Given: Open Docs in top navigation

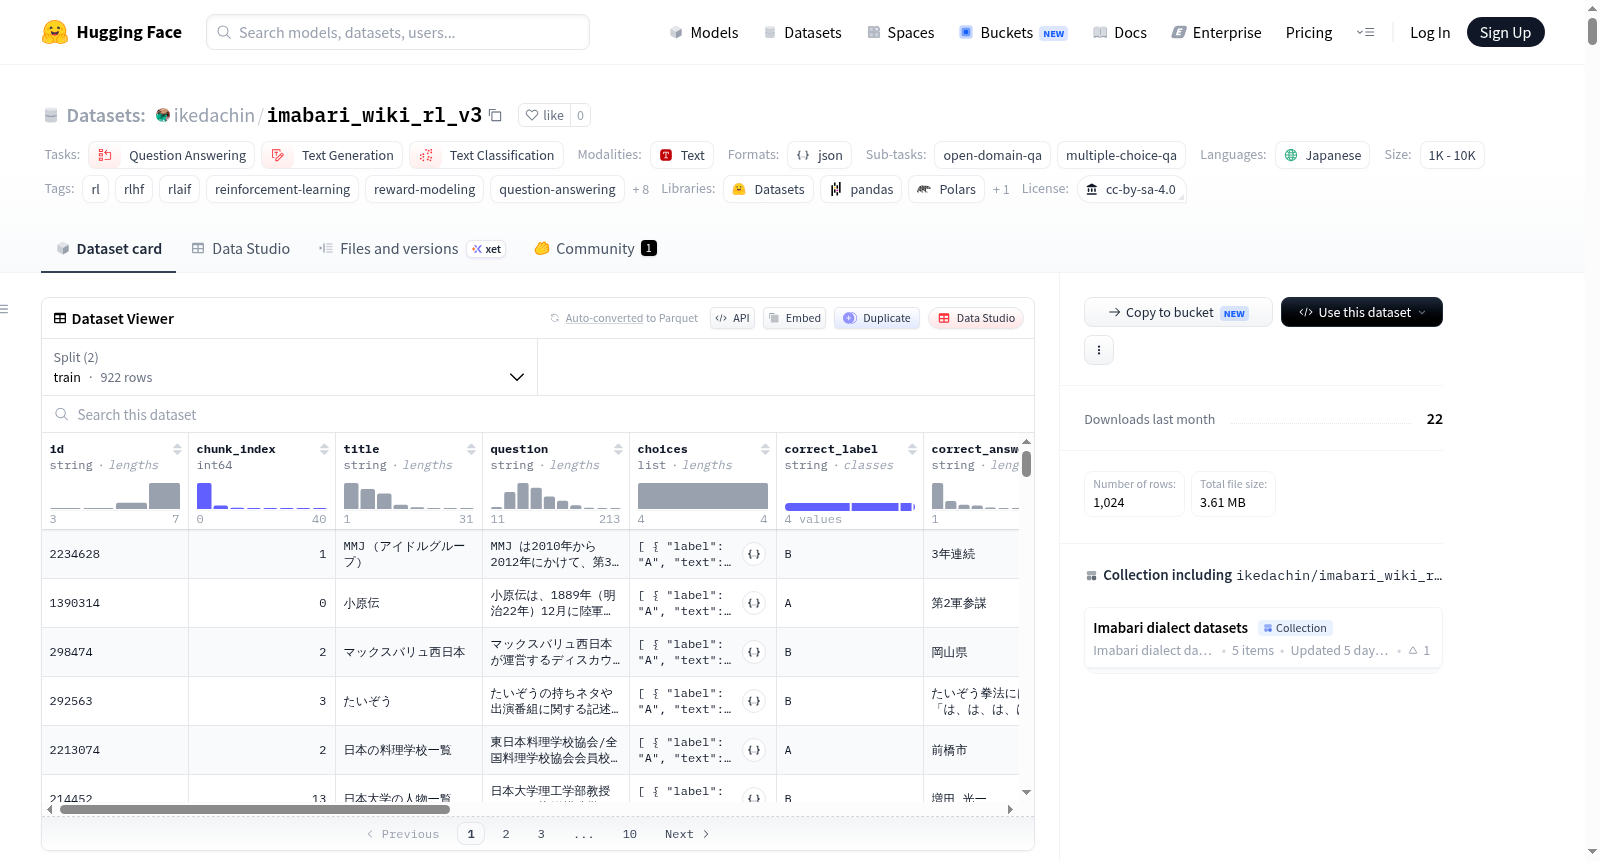Looking at the screenshot, I should [x=1119, y=32].
